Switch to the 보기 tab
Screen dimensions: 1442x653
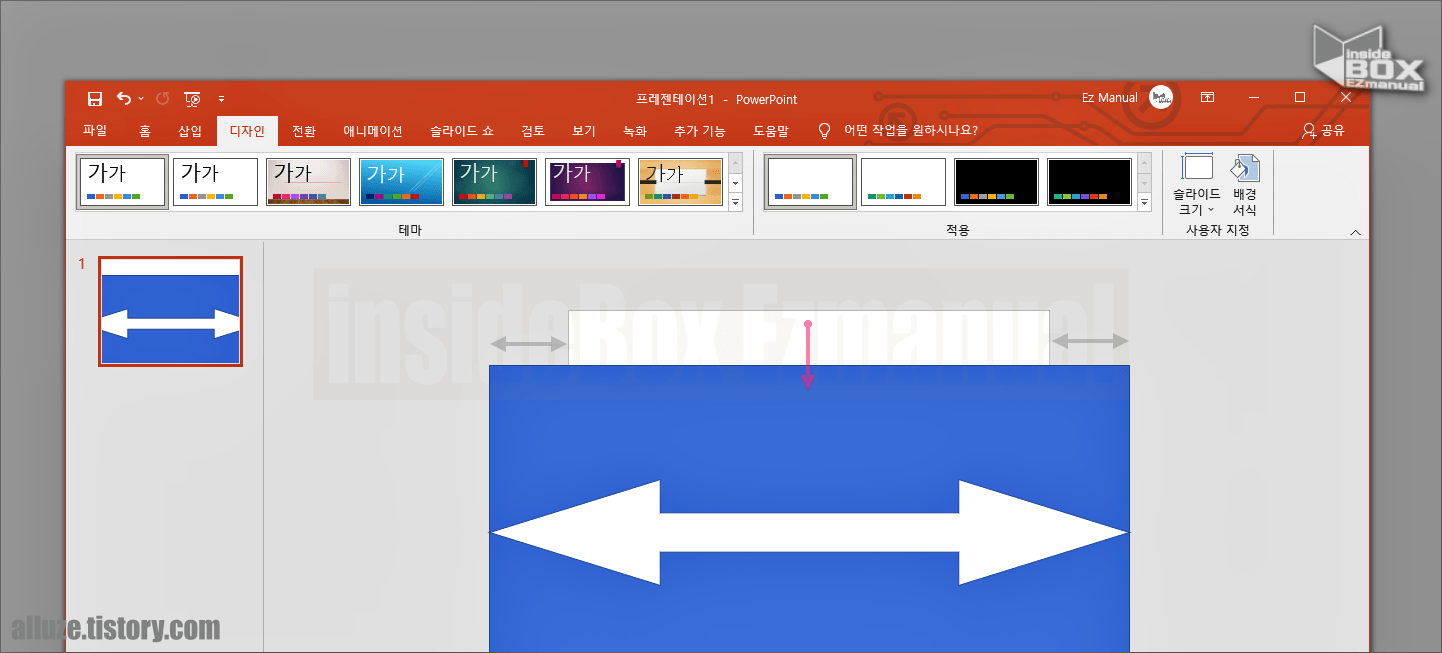tap(584, 130)
